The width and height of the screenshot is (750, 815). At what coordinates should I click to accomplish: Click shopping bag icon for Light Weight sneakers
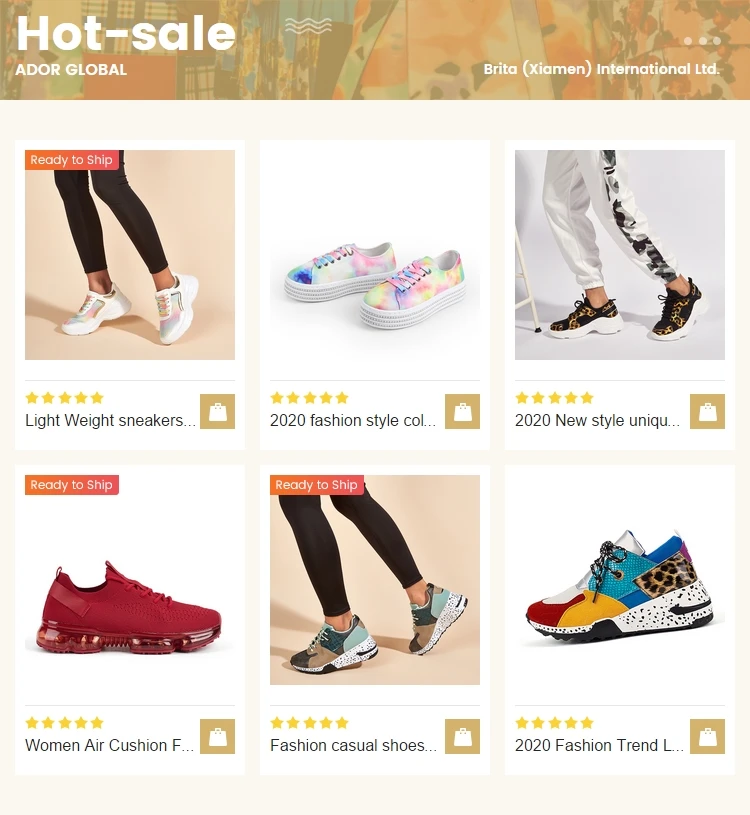[217, 412]
